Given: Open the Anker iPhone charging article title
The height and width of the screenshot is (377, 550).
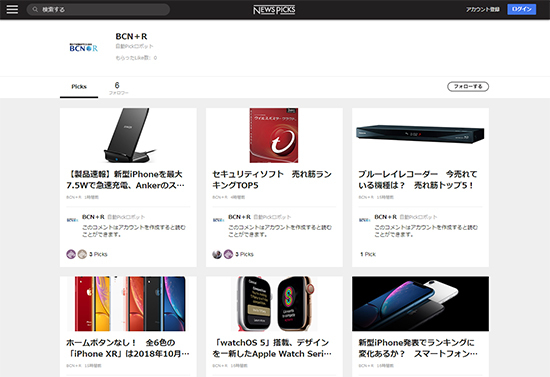Looking at the screenshot, I should pos(126,180).
